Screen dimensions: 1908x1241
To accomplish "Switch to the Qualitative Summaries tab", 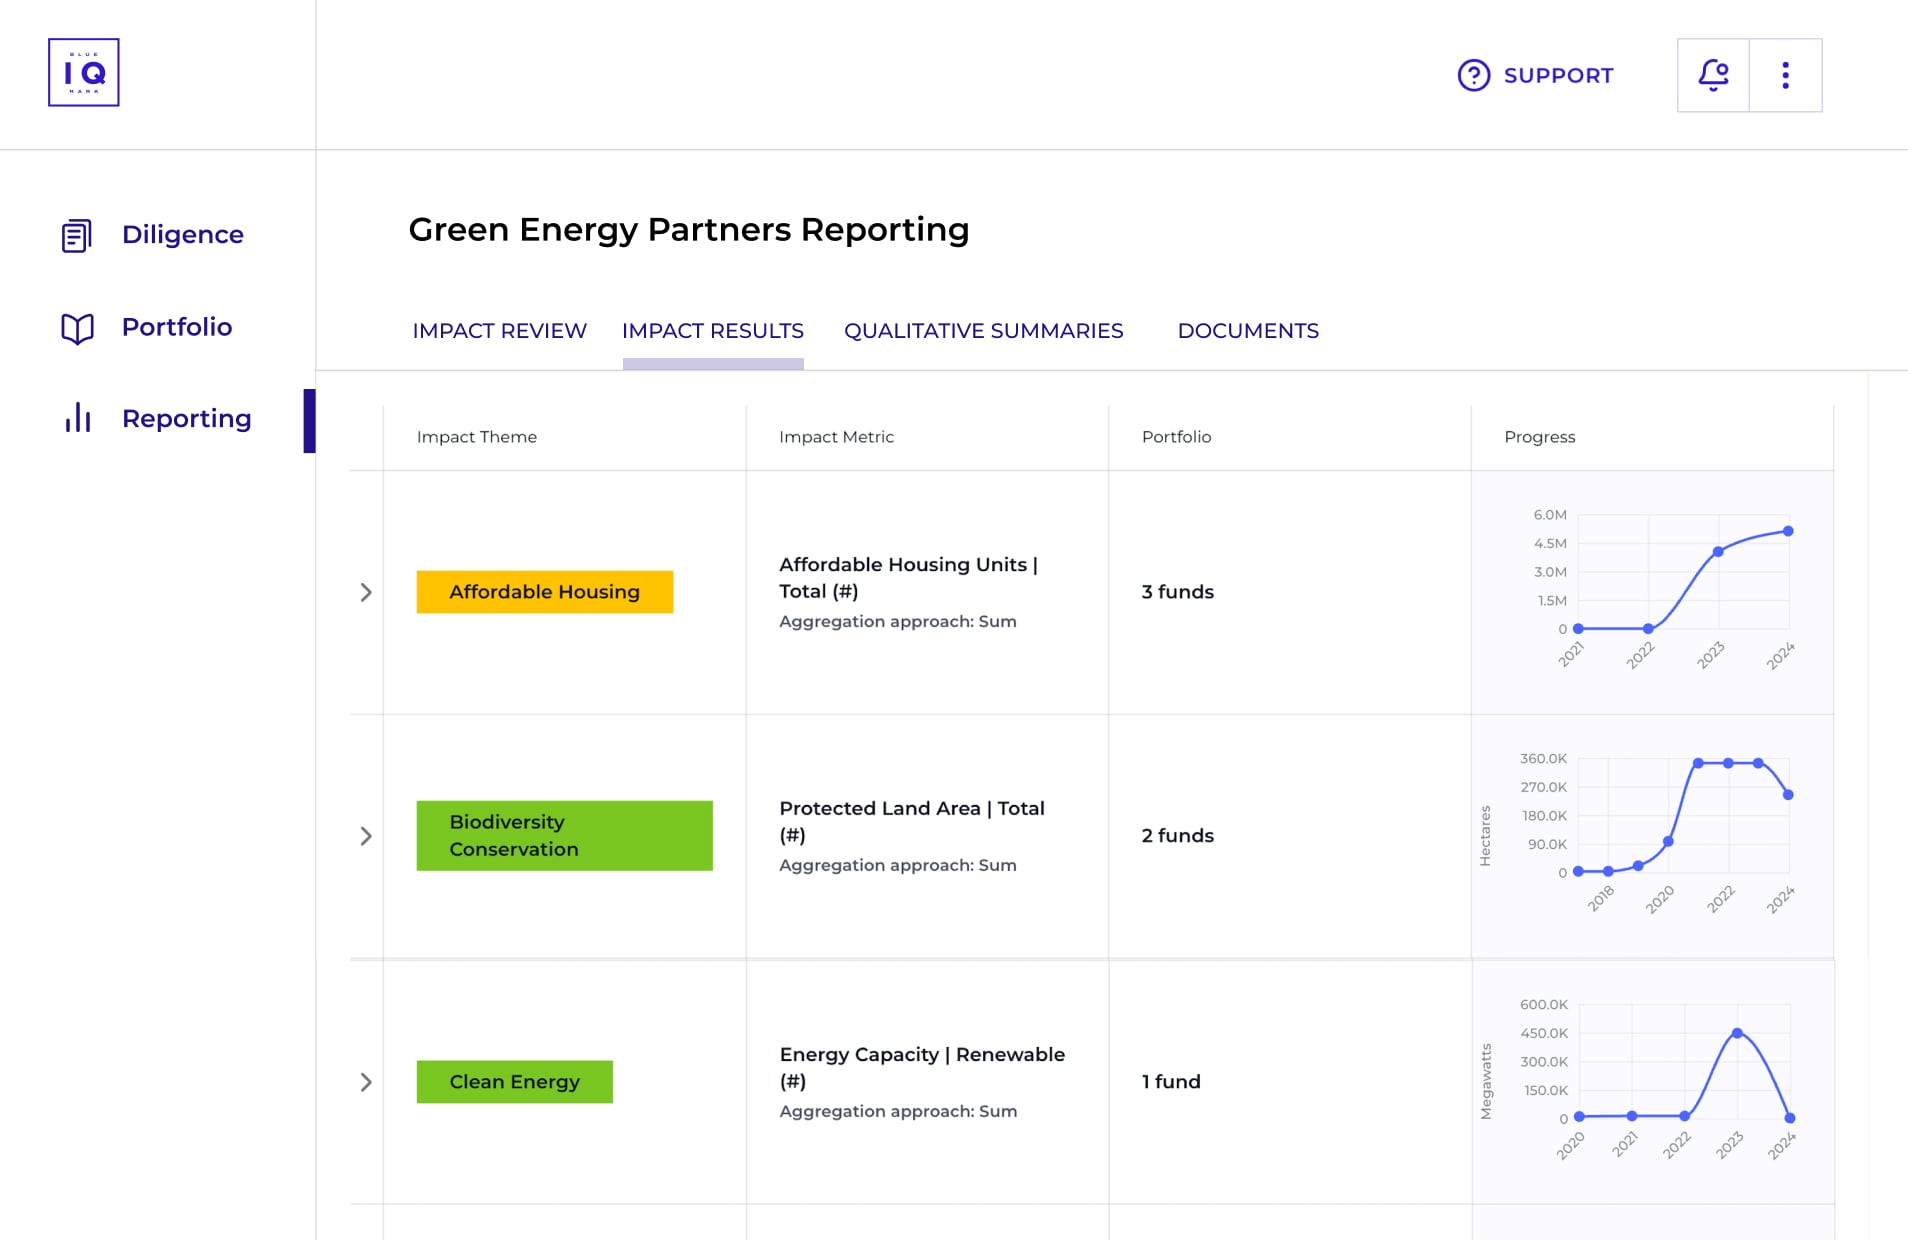I will click(983, 331).
